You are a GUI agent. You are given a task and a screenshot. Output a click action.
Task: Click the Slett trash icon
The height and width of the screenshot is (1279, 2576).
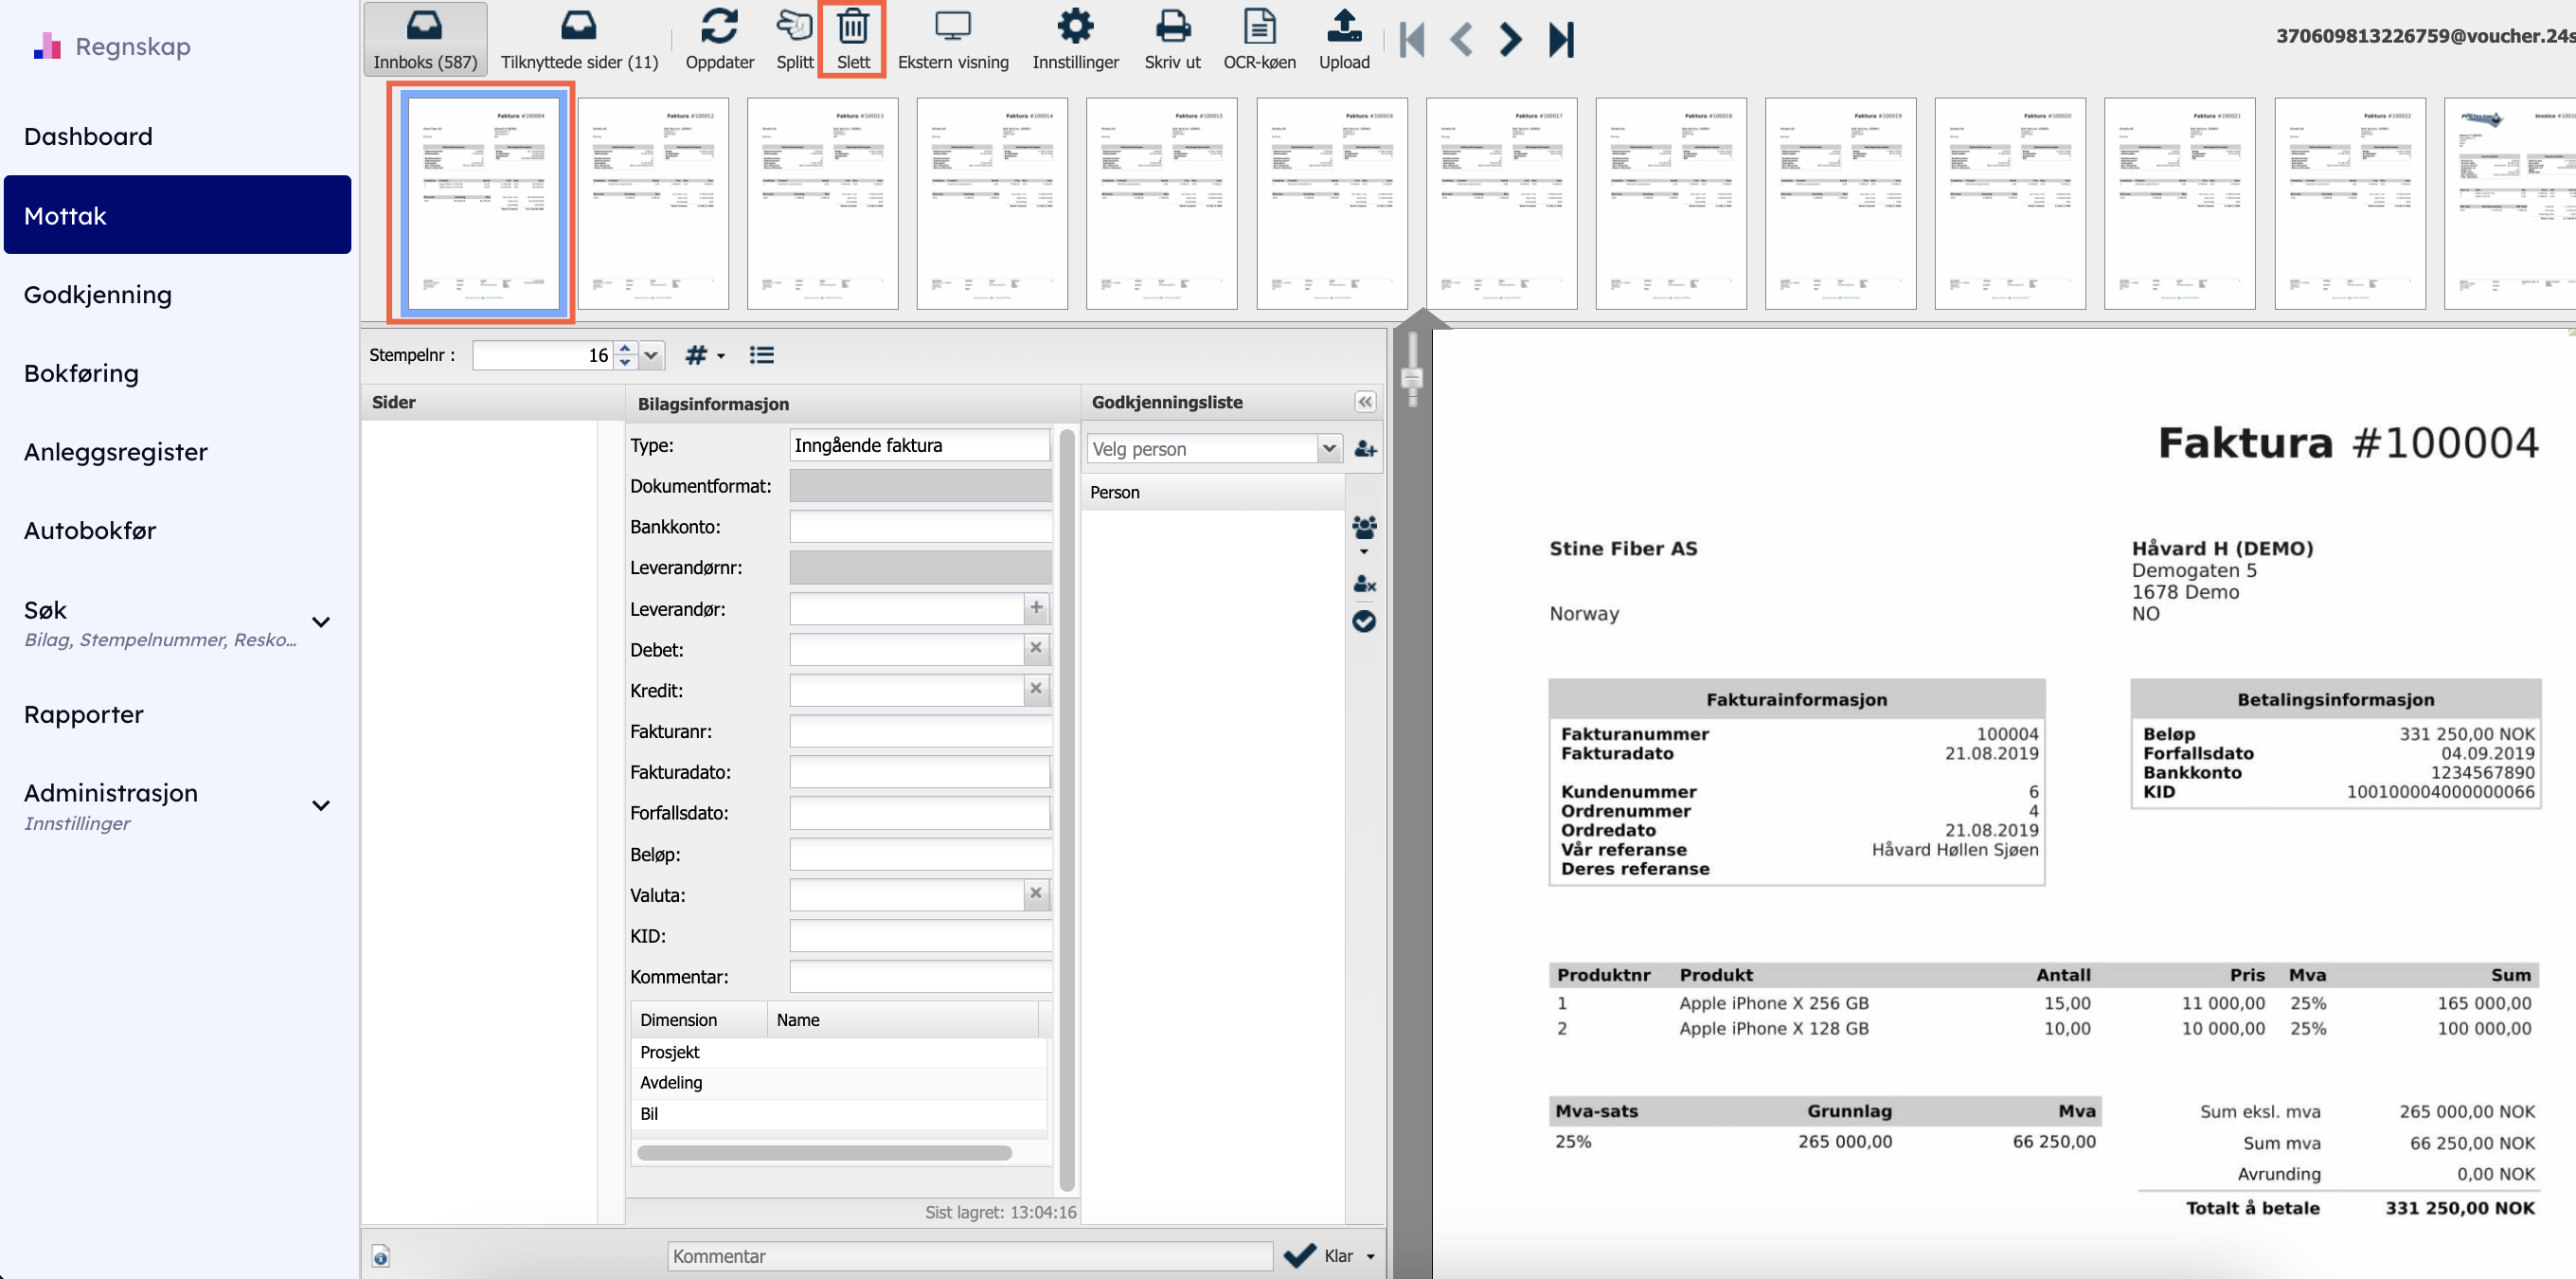(x=852, y=28)
